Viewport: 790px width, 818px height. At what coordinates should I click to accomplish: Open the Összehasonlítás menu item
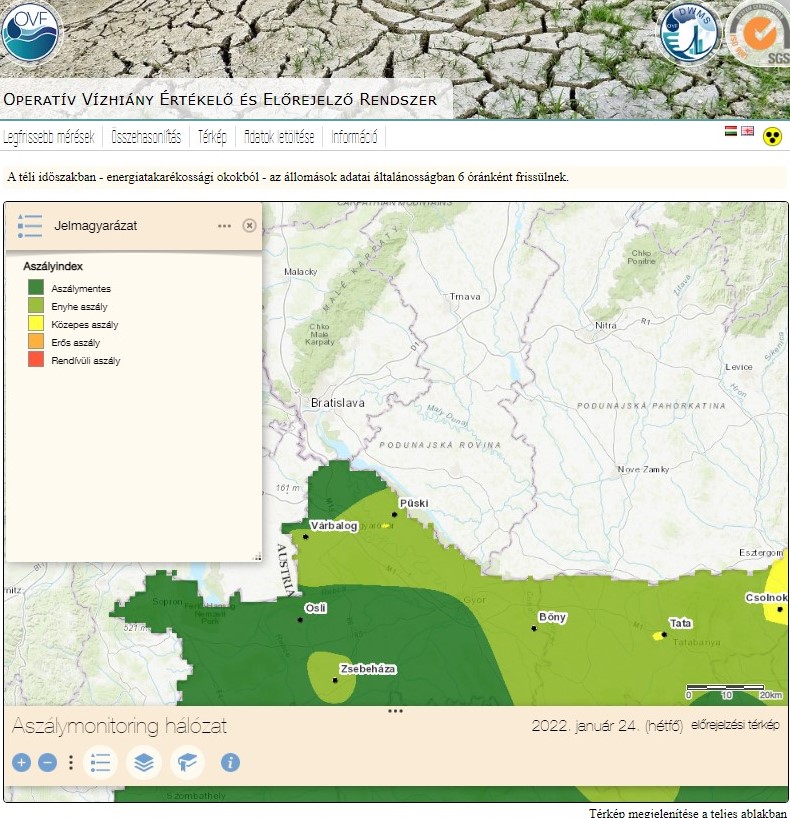(147, 137)
